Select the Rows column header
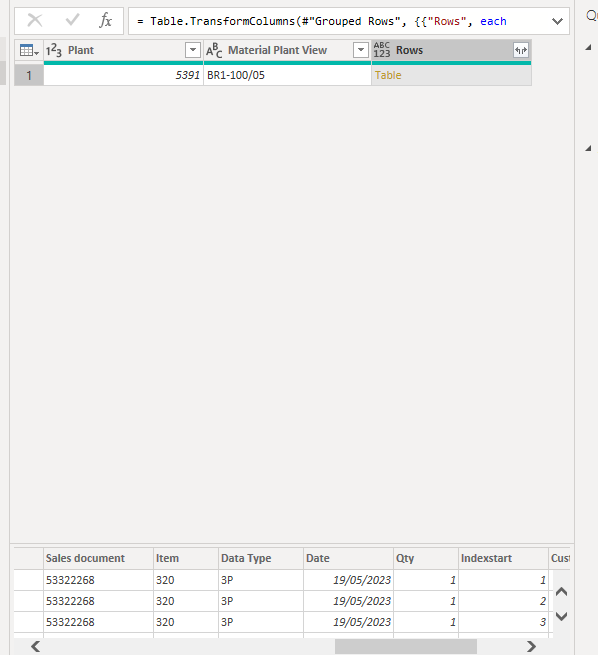This screenshot has width=598, height=655. coord(451,51)
